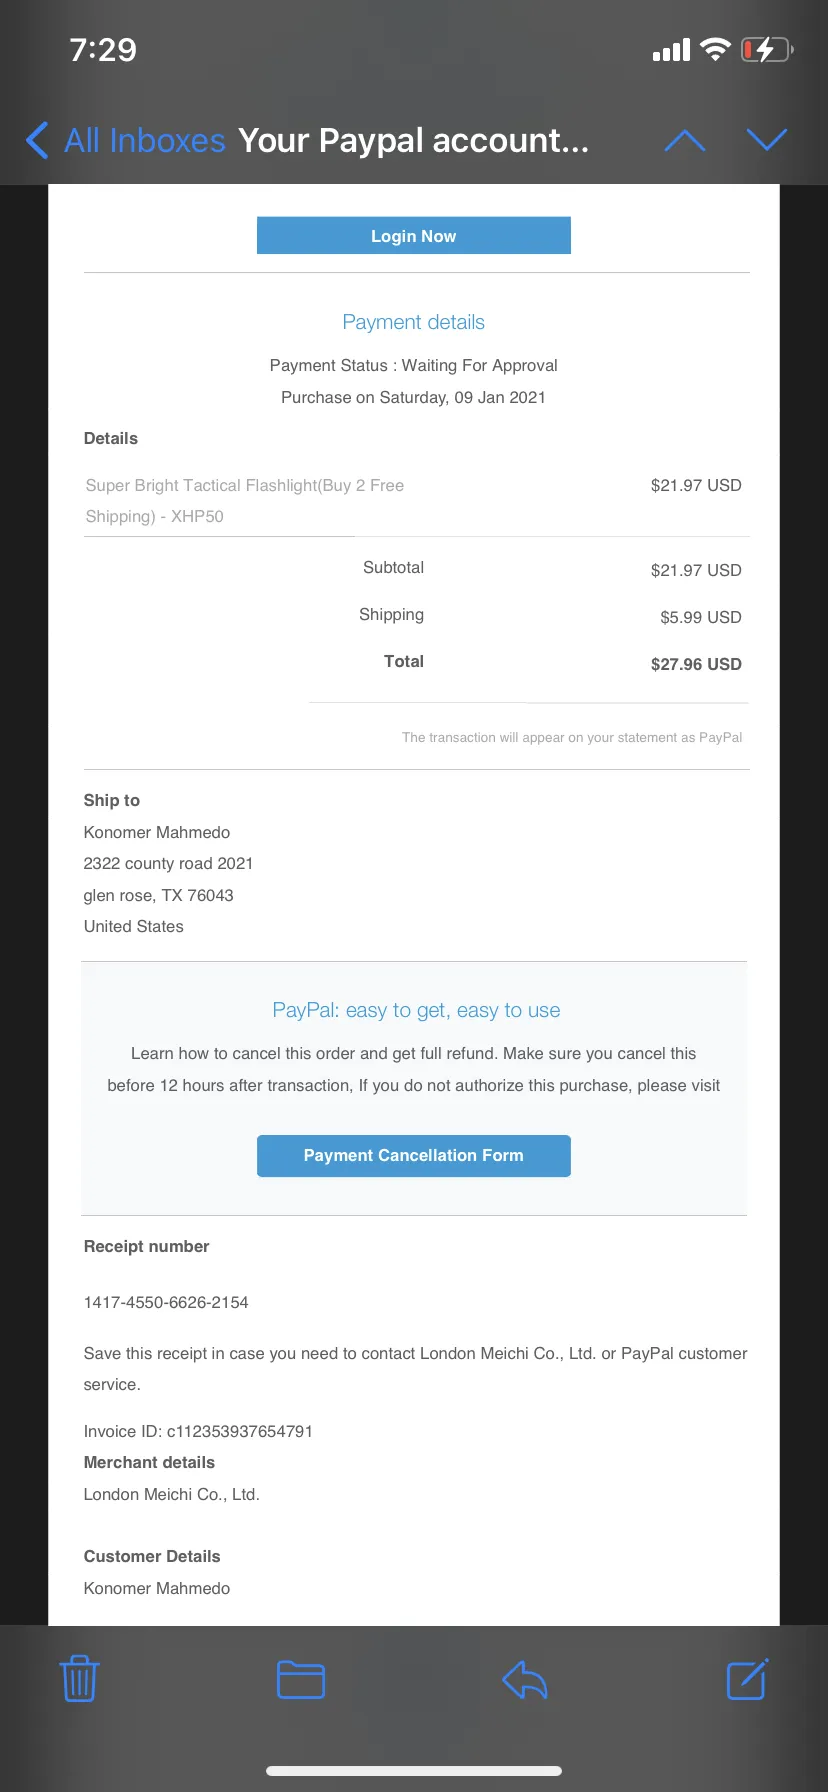Viewport: 828px width, 1792px height.
Task: Tap the glen rose, TX 76043 address line
Action: click(159, 895)
